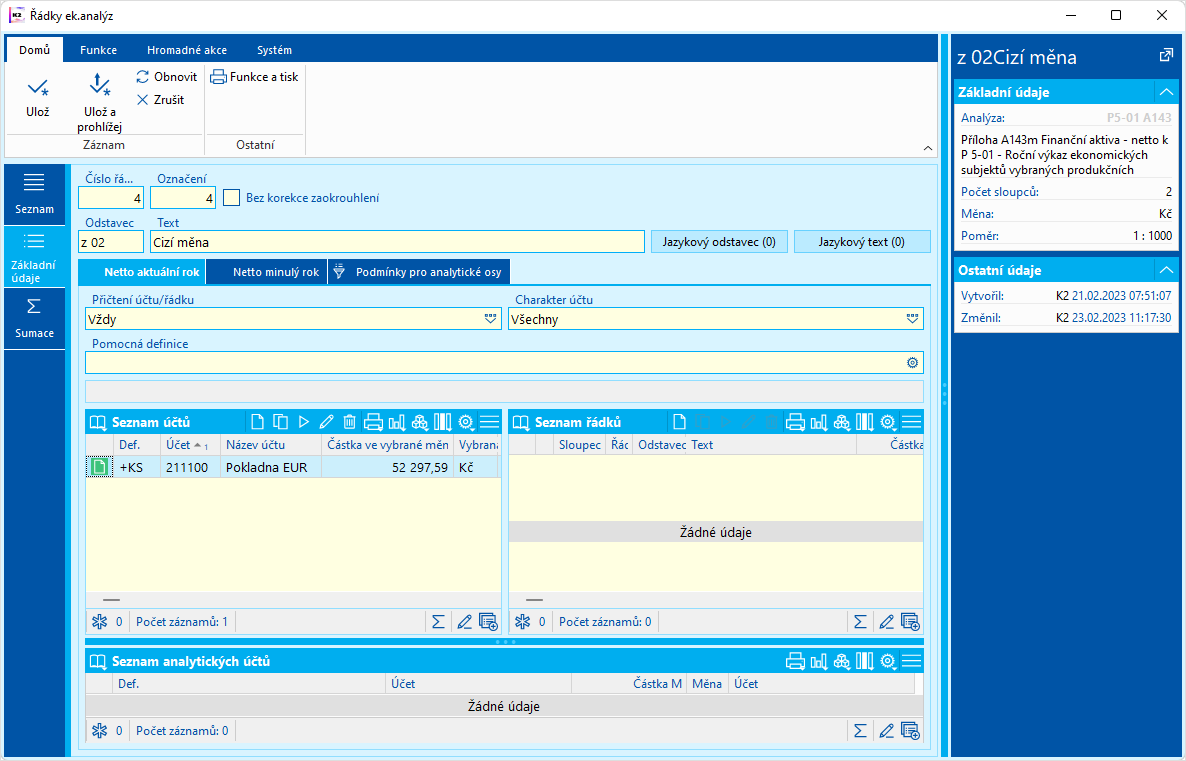The image size is (1186, 761).
Task: Print the Seznam analytických účtů list
Action: pyautogui.click(x=795, y=661)
